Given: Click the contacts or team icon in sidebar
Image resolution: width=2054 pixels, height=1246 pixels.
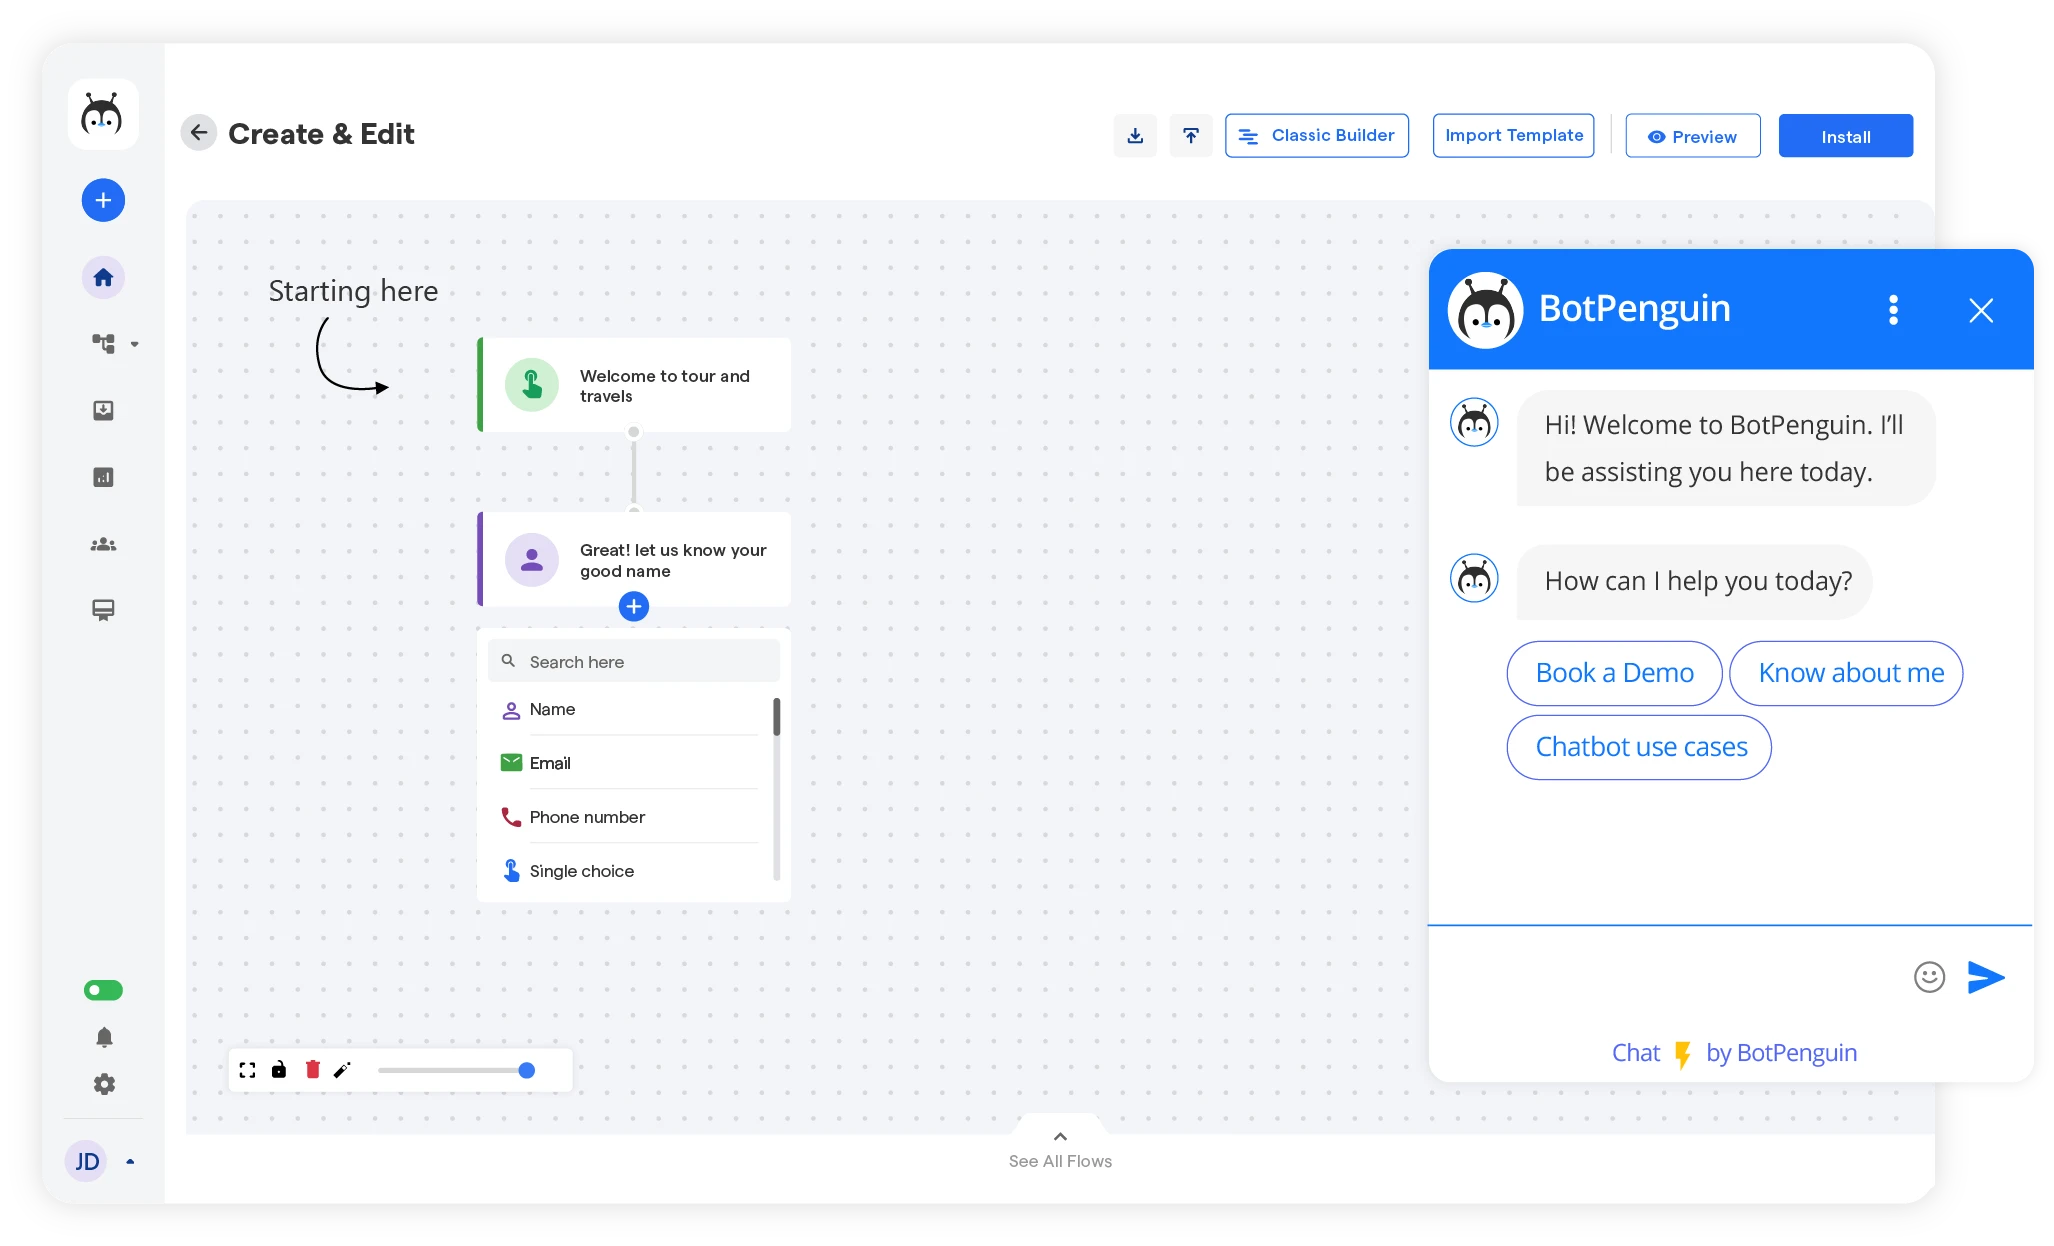Looking at the screenshot, I should [x=101, y=544].
